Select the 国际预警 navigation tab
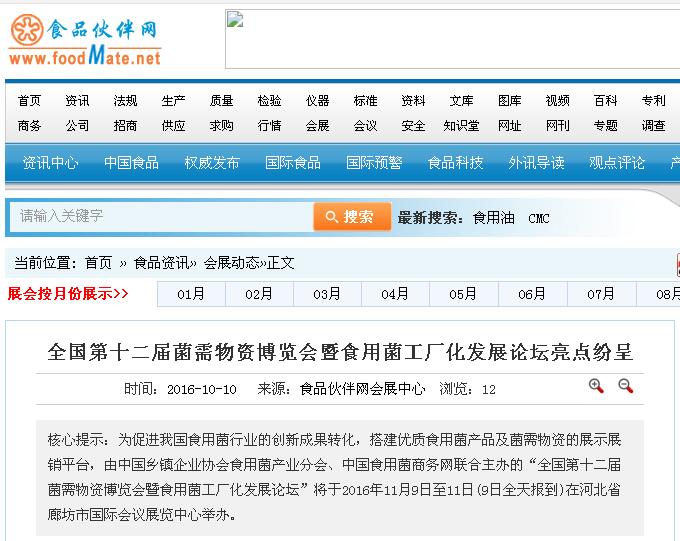 click(374, 163)
